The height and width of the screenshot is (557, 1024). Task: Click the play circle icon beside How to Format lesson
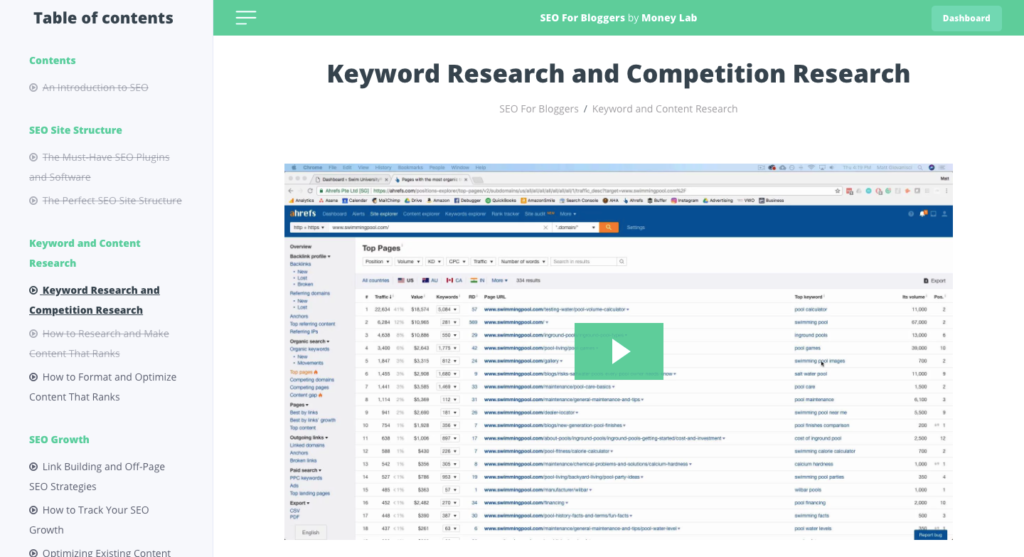point(33,377)
